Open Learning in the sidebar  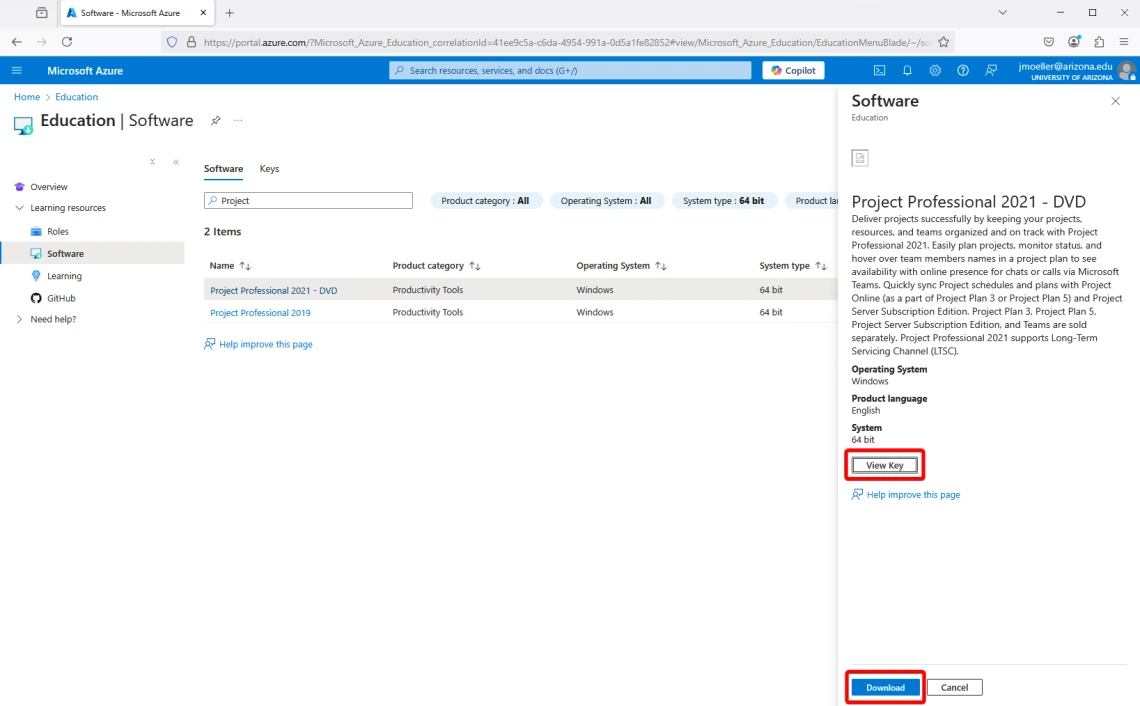tap(64, 276)
